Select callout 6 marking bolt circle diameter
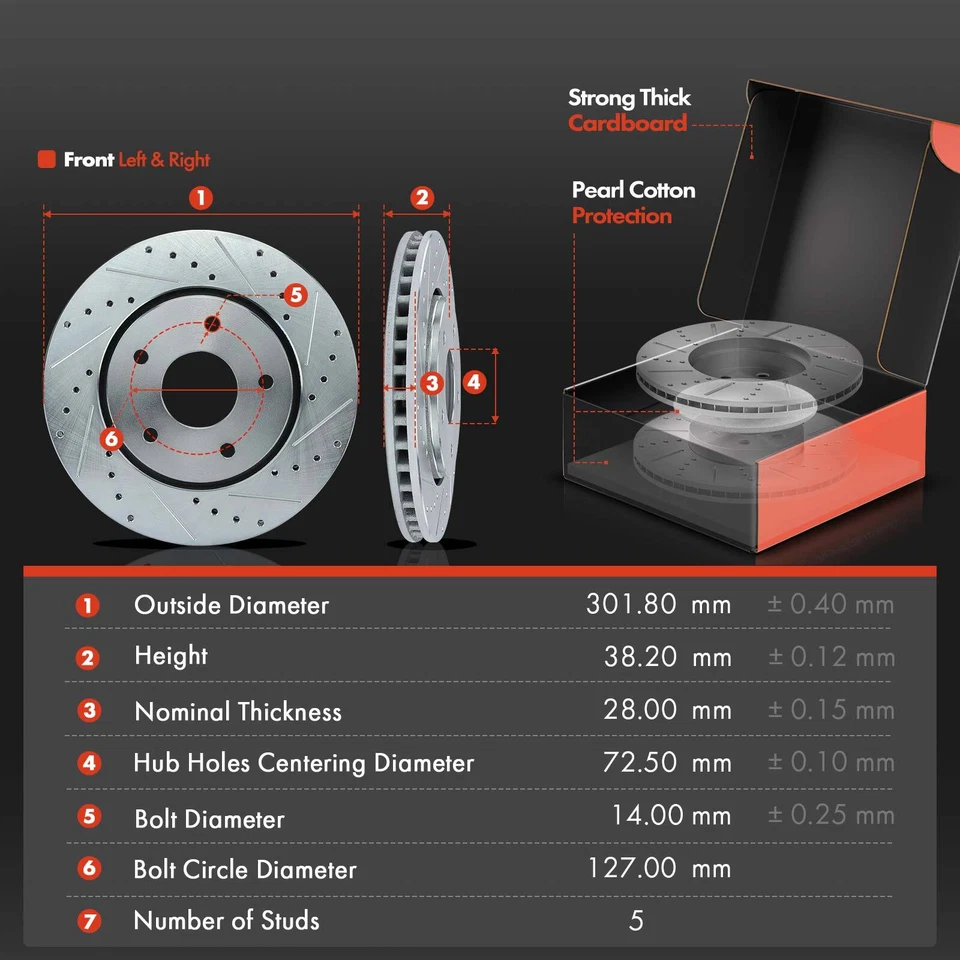The width and height of the screenshot is (960, 960). coord(110,437)
